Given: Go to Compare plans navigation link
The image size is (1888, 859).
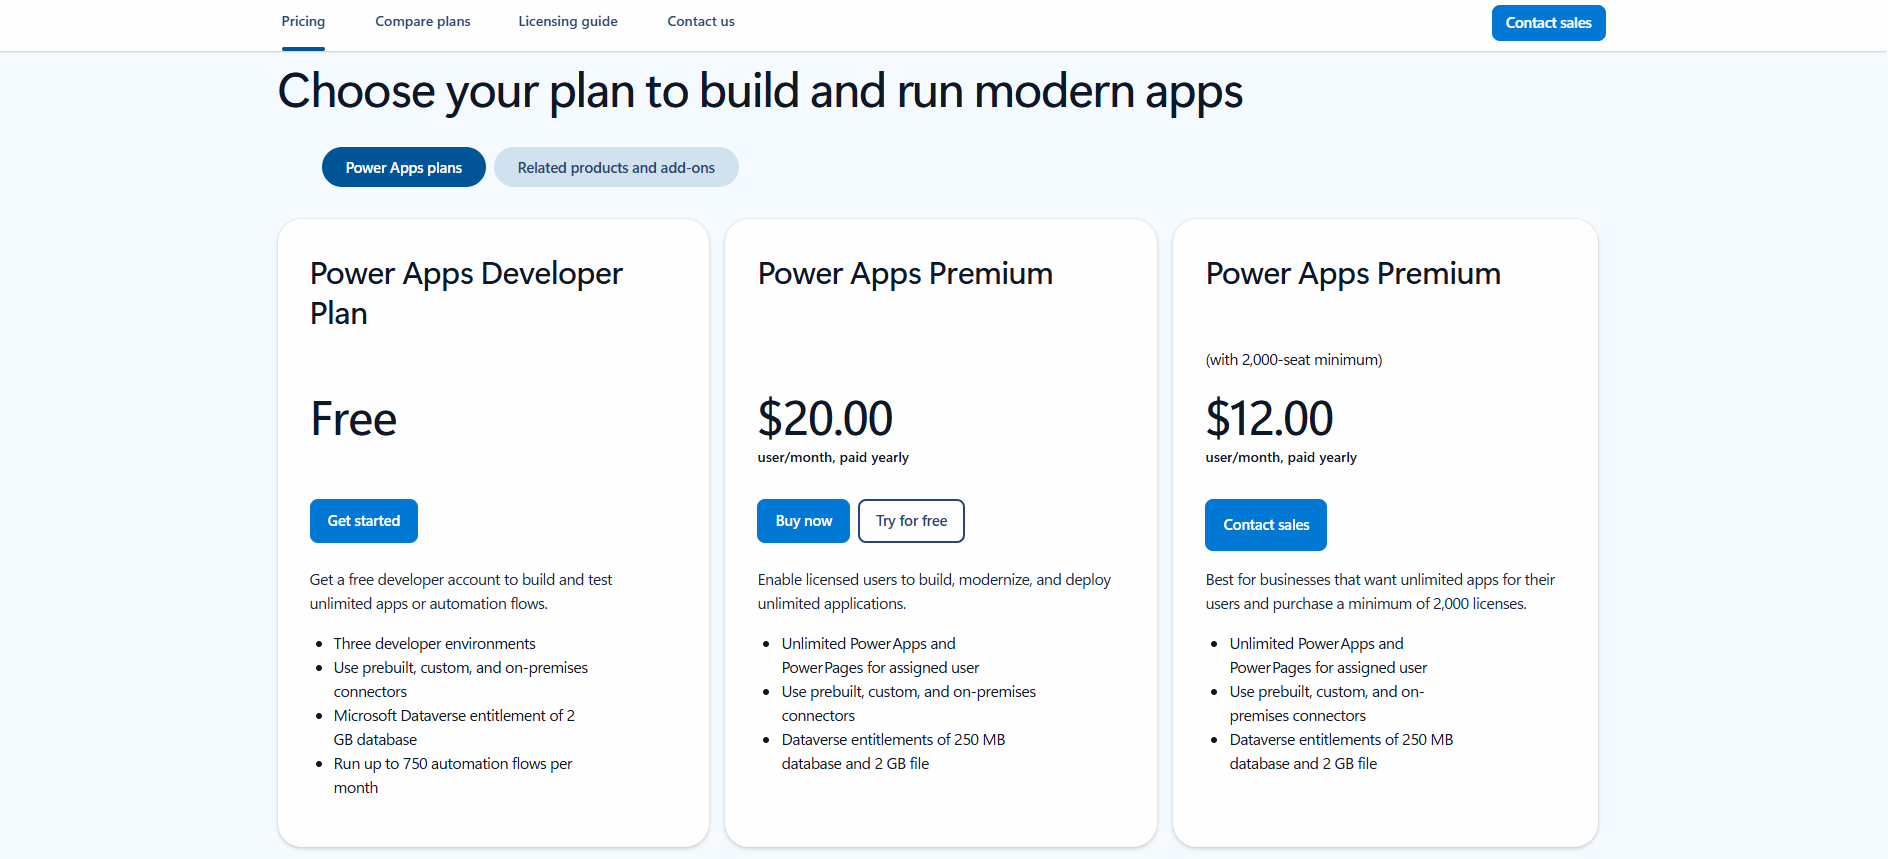Looking at the screenshot, I should (422, 21).
